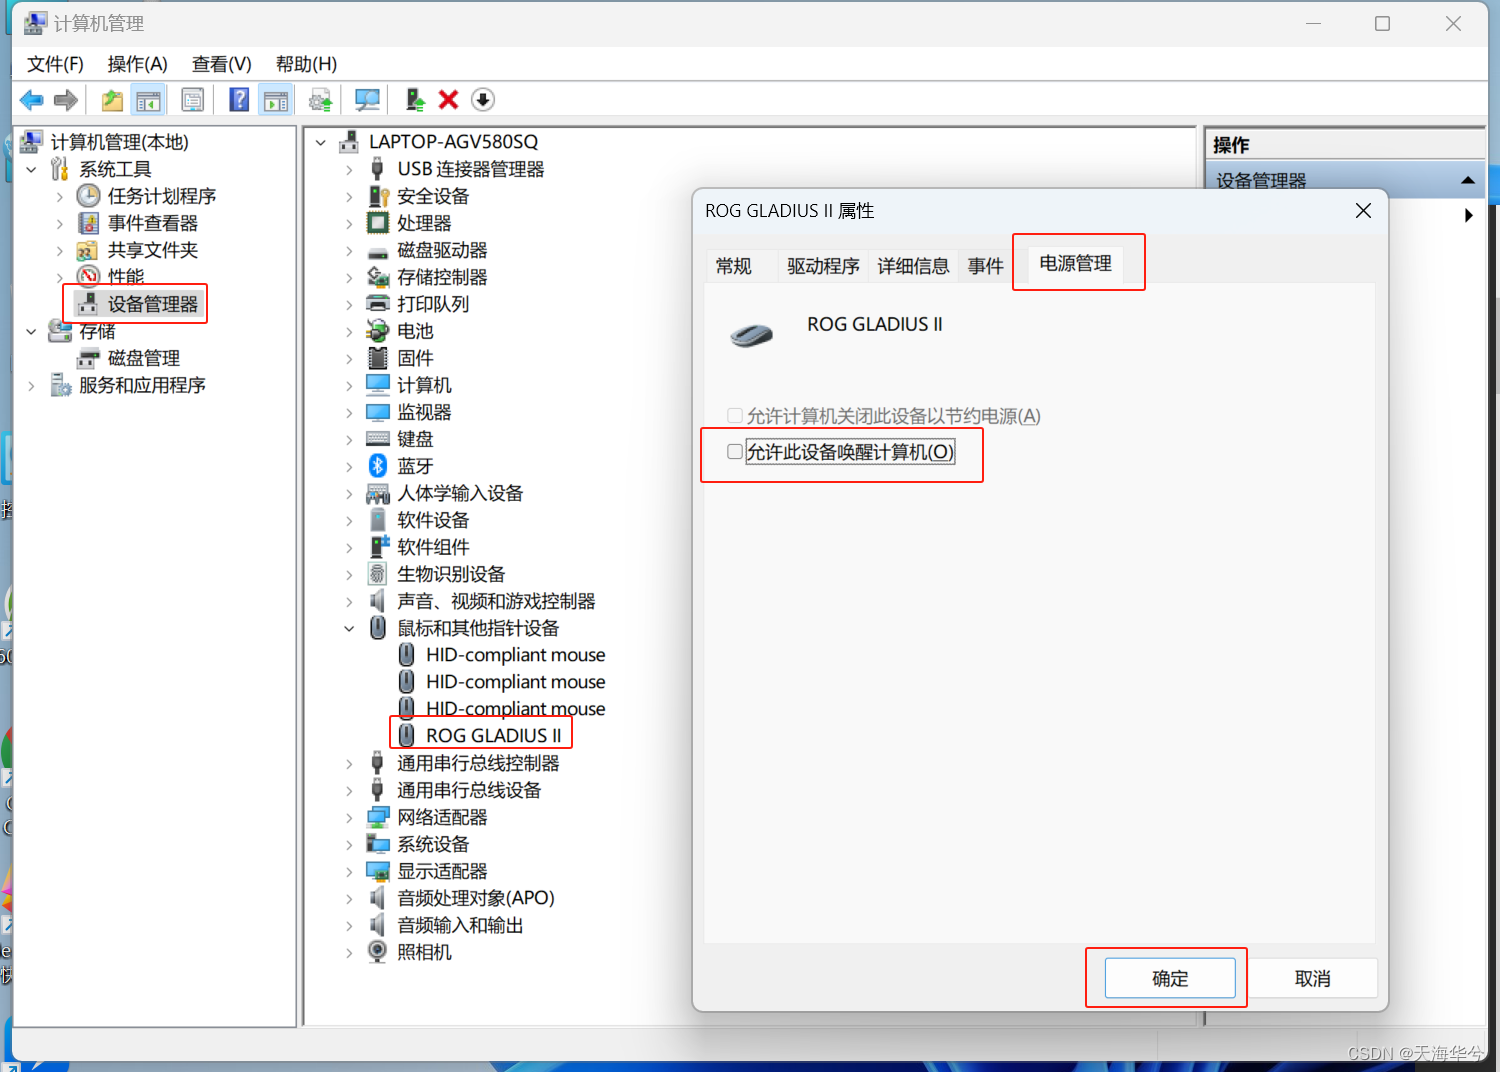Collapse the 设备管理器 actions section arrow
The width and height of the screenshot is (1500, 1072).
tap(1467, 181)
